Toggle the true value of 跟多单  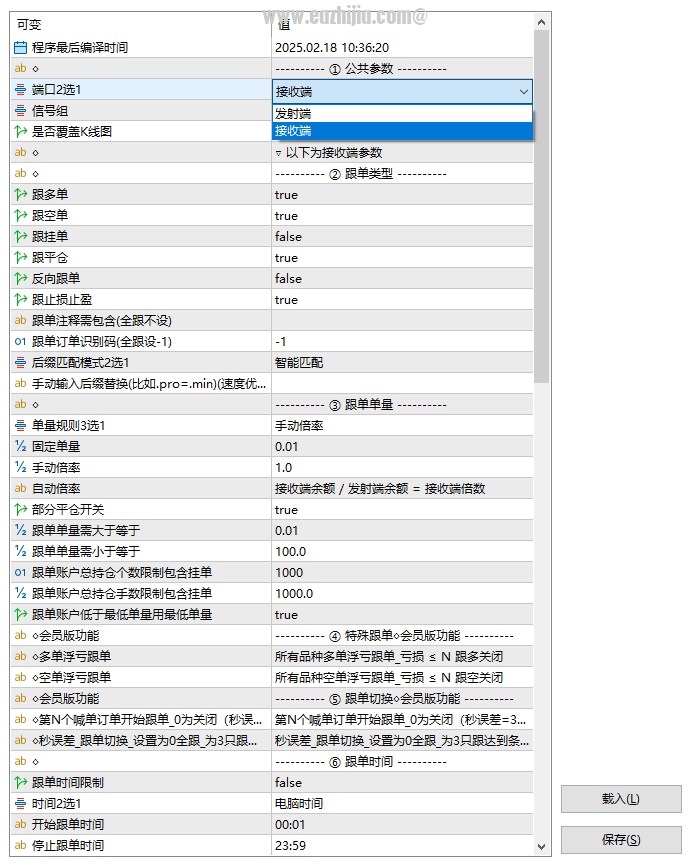[286, 195]
